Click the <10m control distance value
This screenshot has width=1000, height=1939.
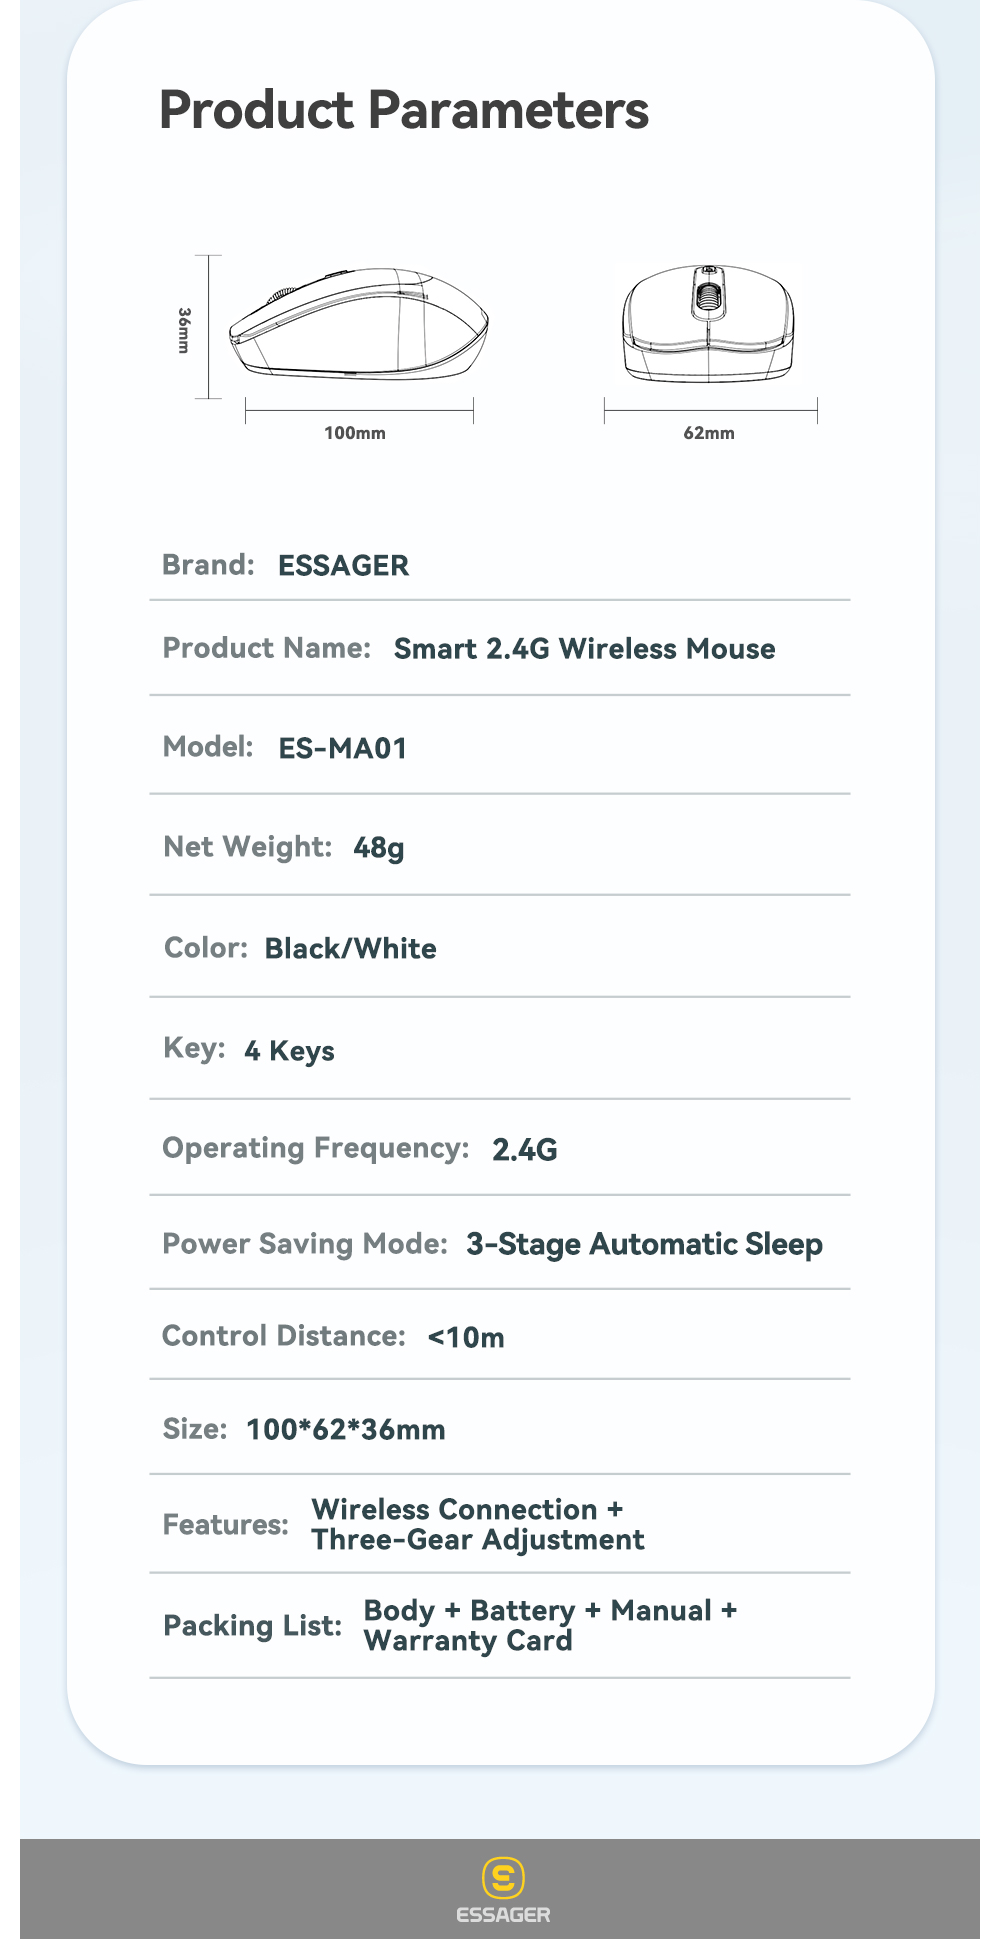click(x=465, y=1337)
